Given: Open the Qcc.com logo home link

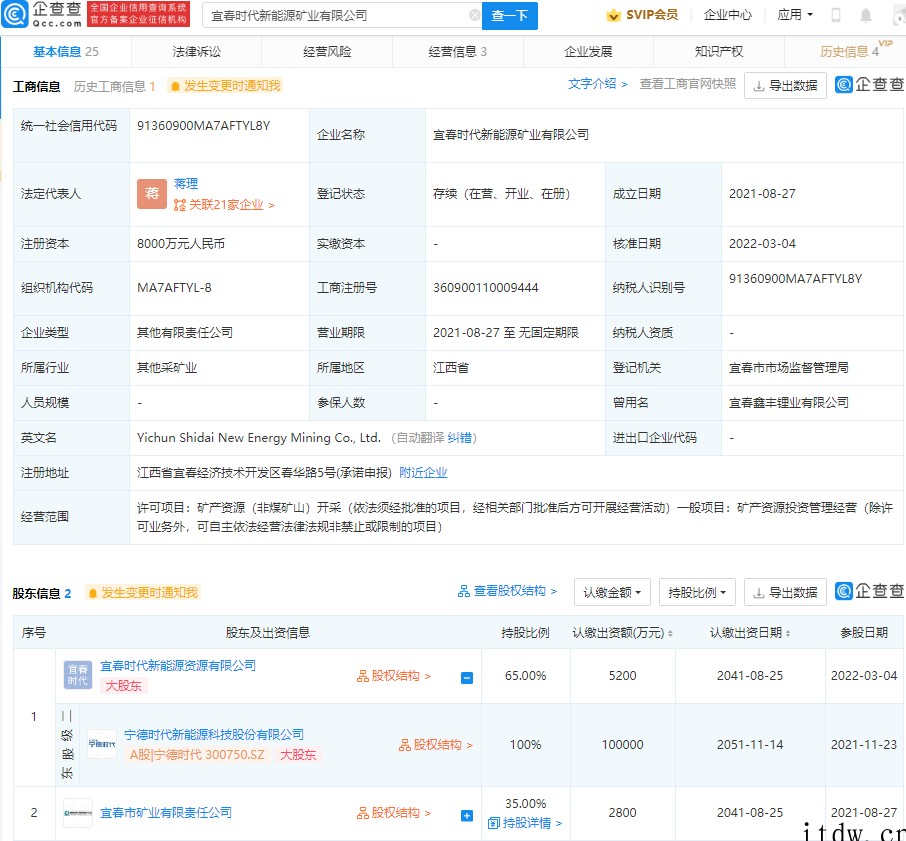Looking at the screenshot, I should click(42, 14).
